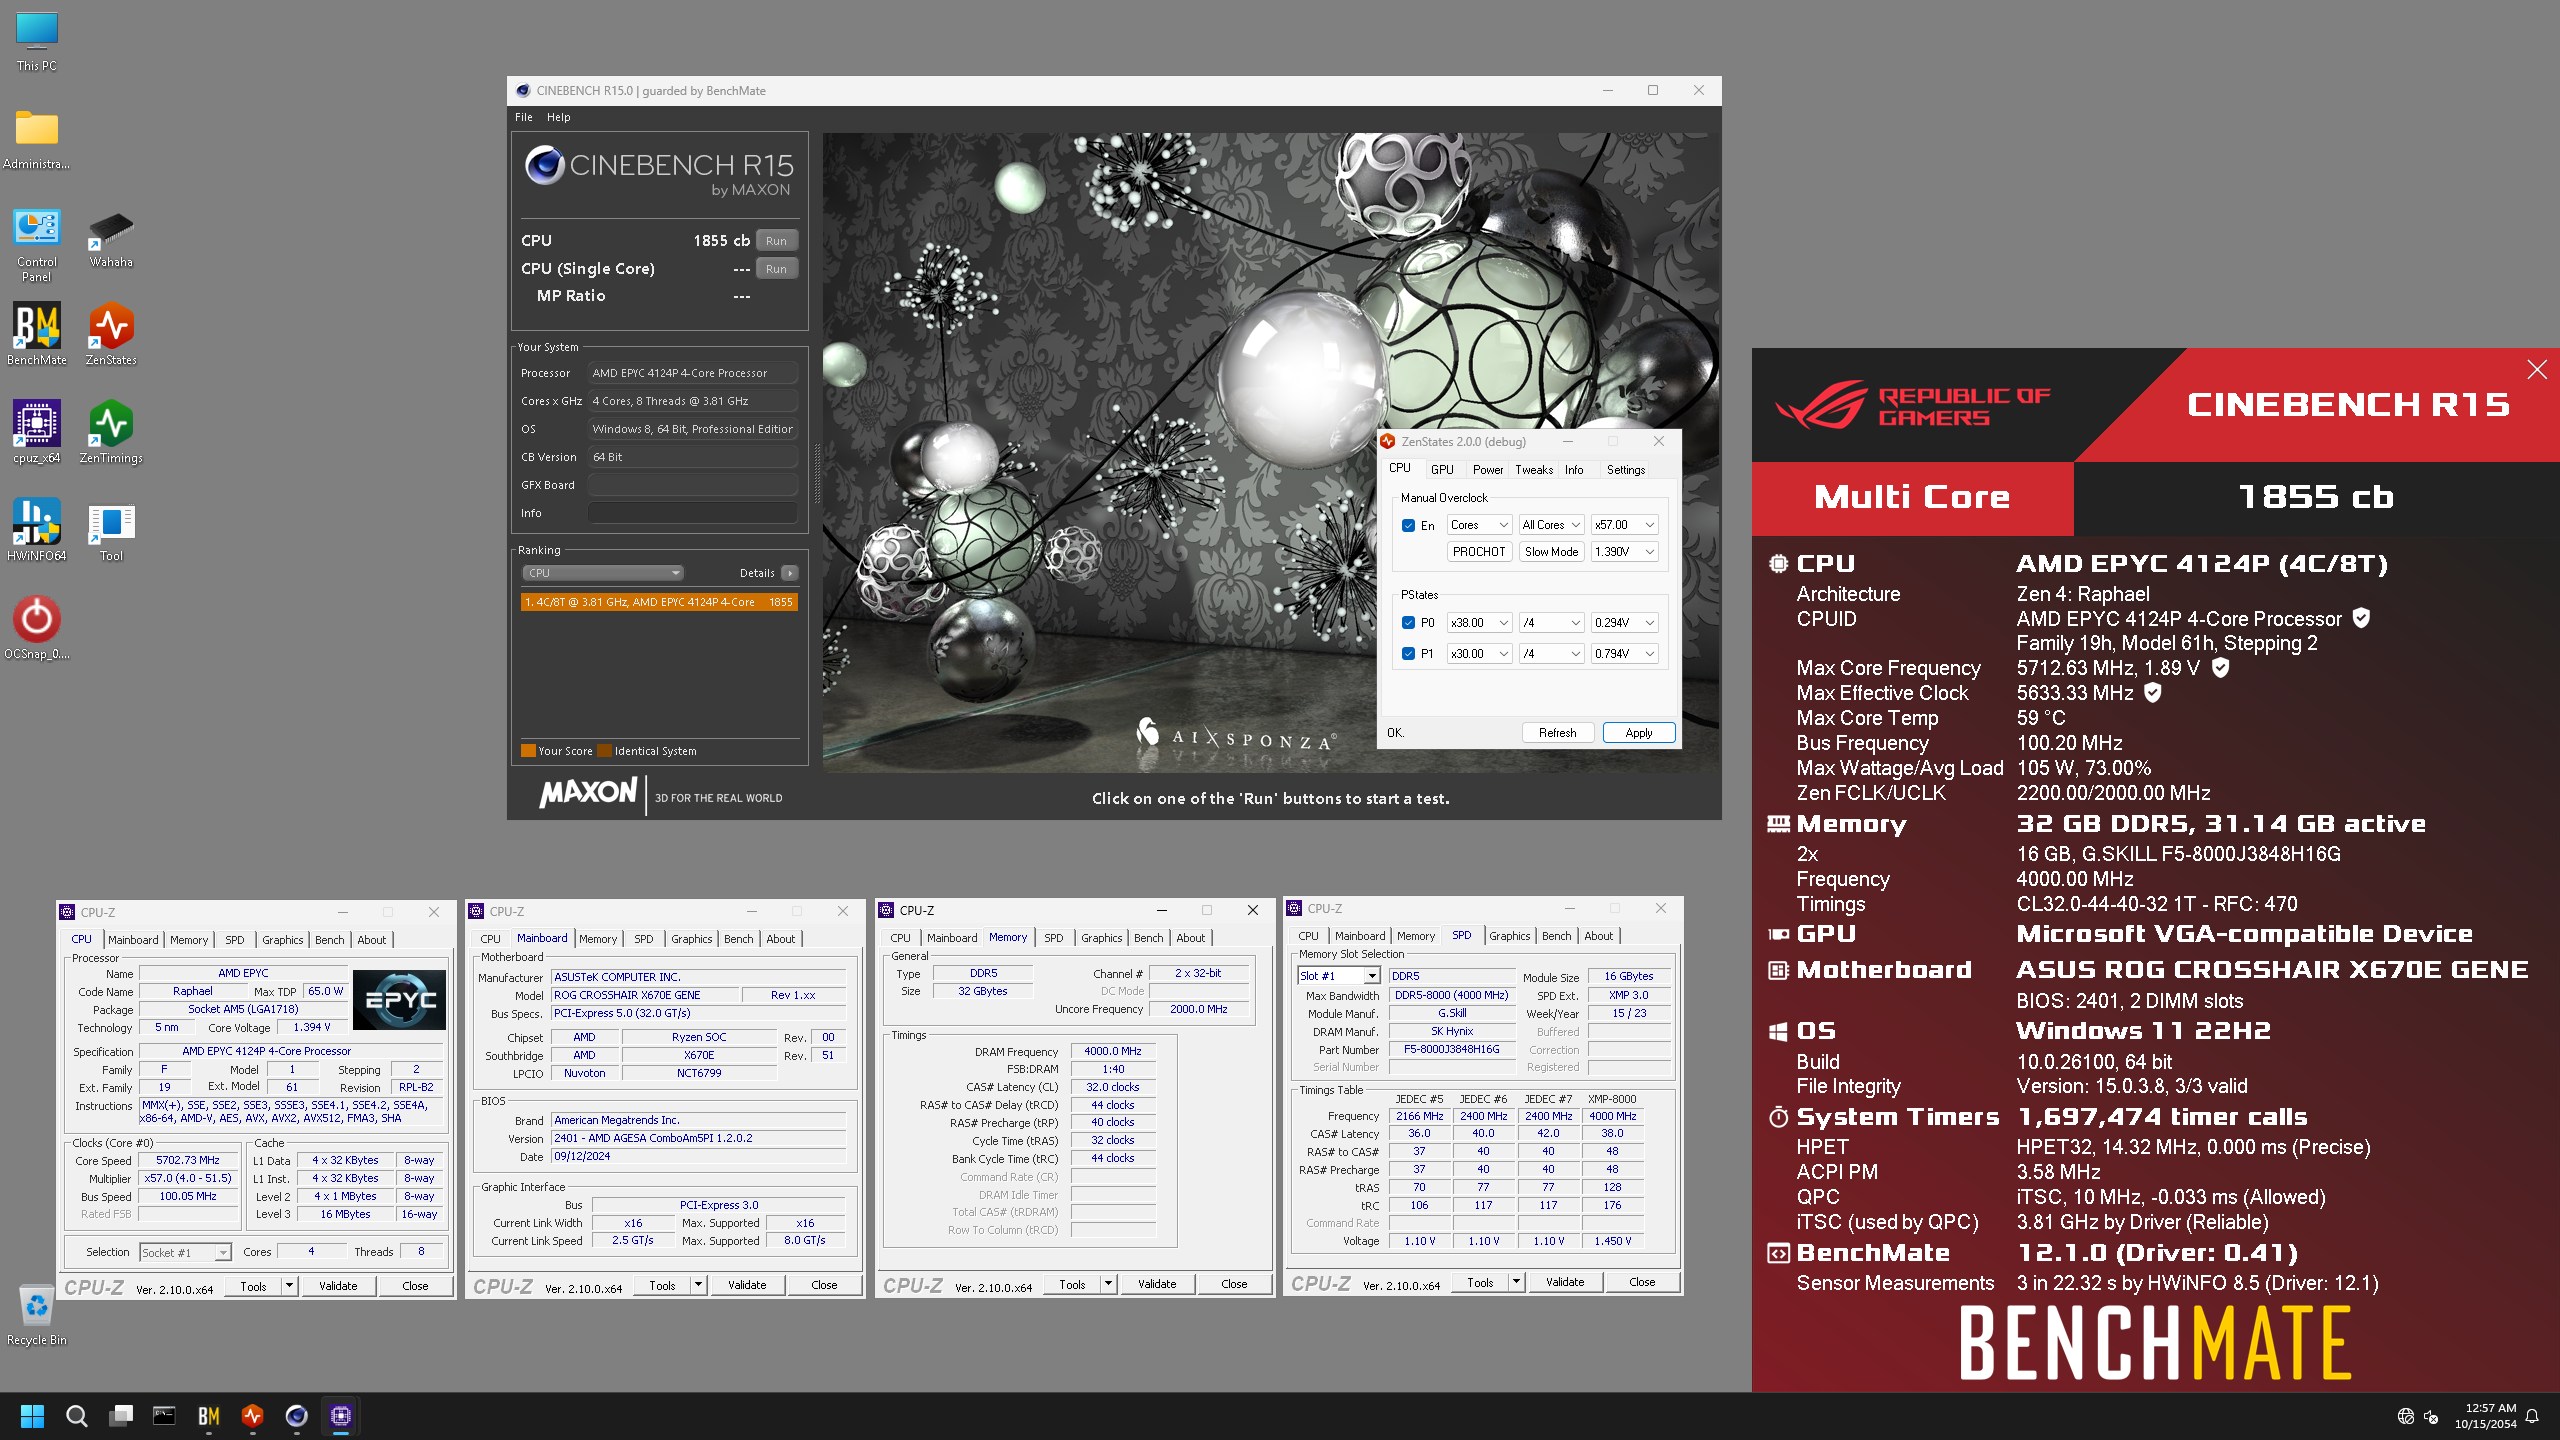The image size is (2560, 1440).
Task: Open the OCSnap desktop shortcut
Action: (37, 628)
